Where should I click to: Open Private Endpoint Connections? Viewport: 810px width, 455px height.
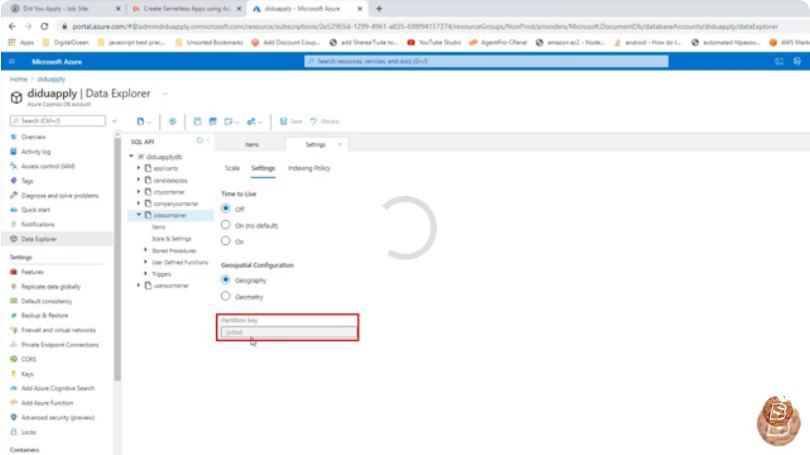(59, 344)
